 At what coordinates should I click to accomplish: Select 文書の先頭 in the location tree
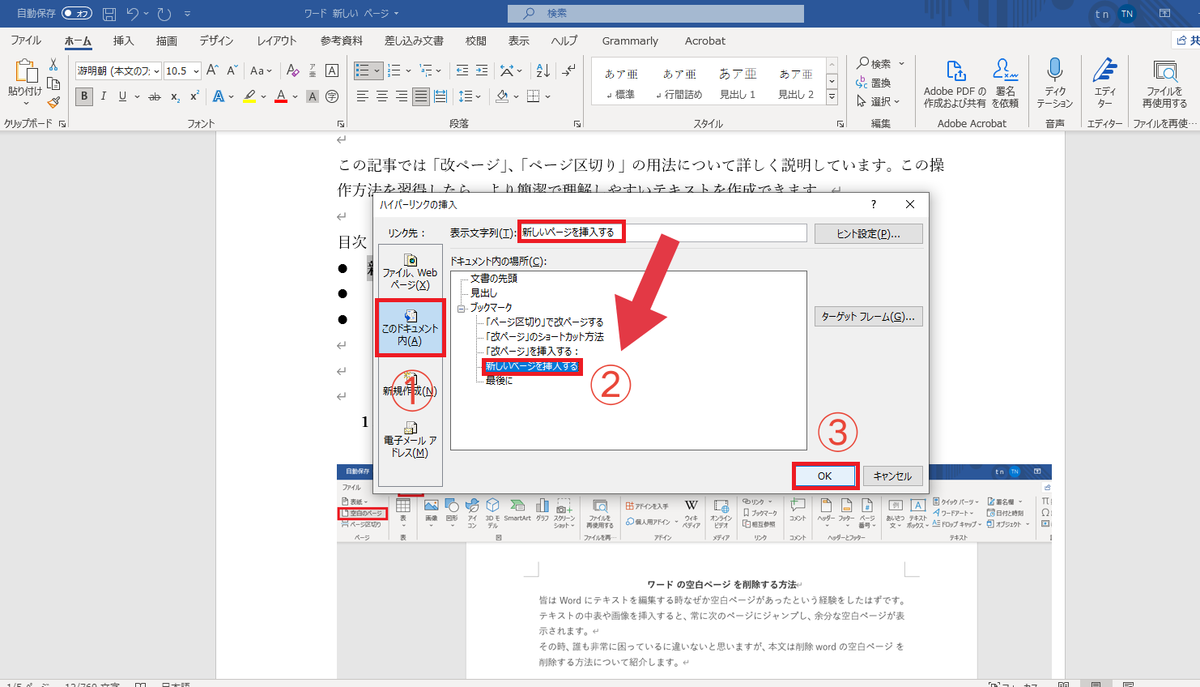(494, 278)
